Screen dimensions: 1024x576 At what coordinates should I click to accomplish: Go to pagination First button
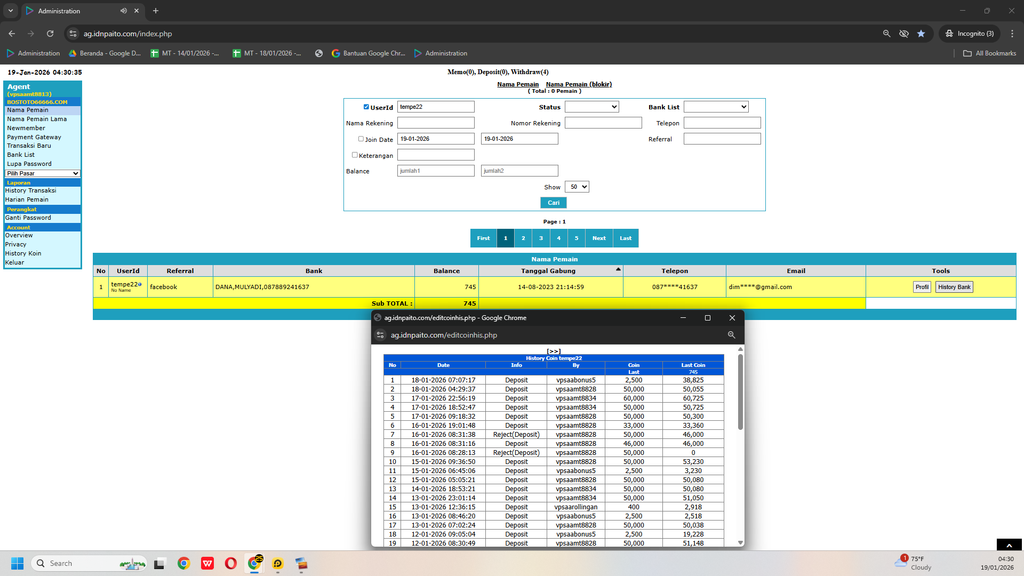(483, 238)
